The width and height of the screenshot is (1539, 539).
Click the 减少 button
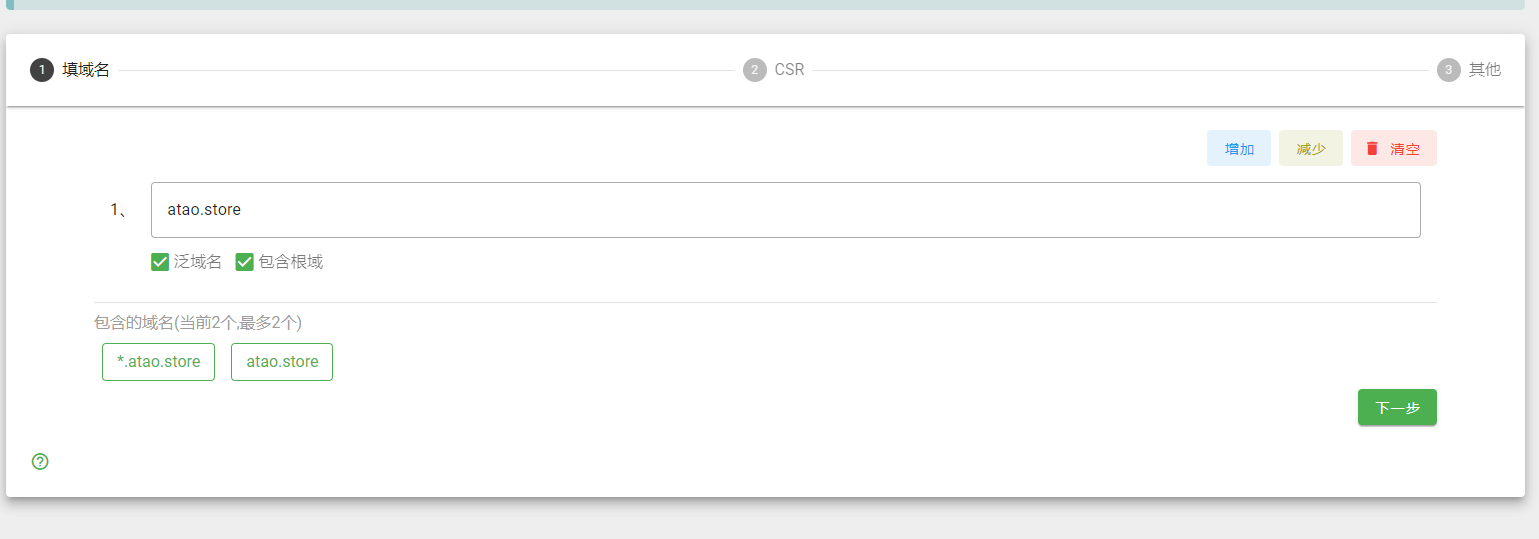[1311, 148]
